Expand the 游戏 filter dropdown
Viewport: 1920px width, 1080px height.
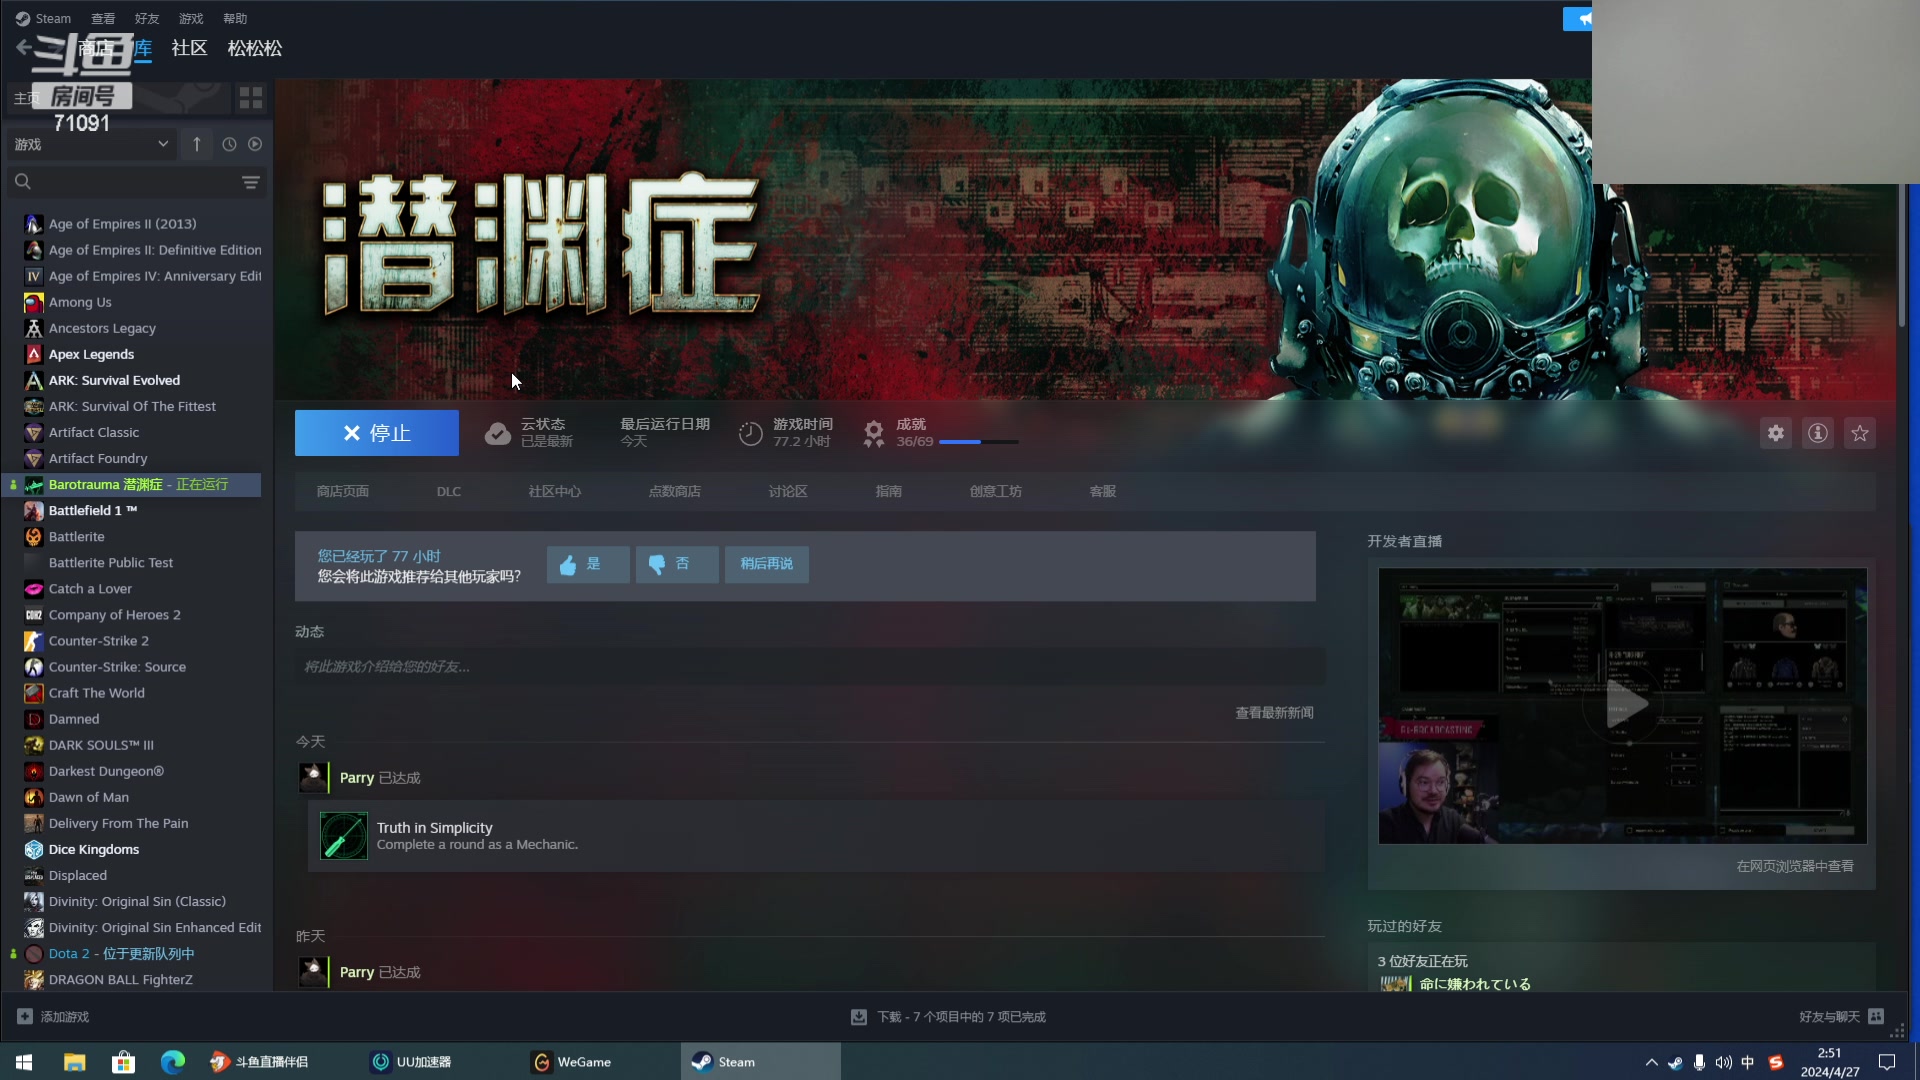(91, 144)
